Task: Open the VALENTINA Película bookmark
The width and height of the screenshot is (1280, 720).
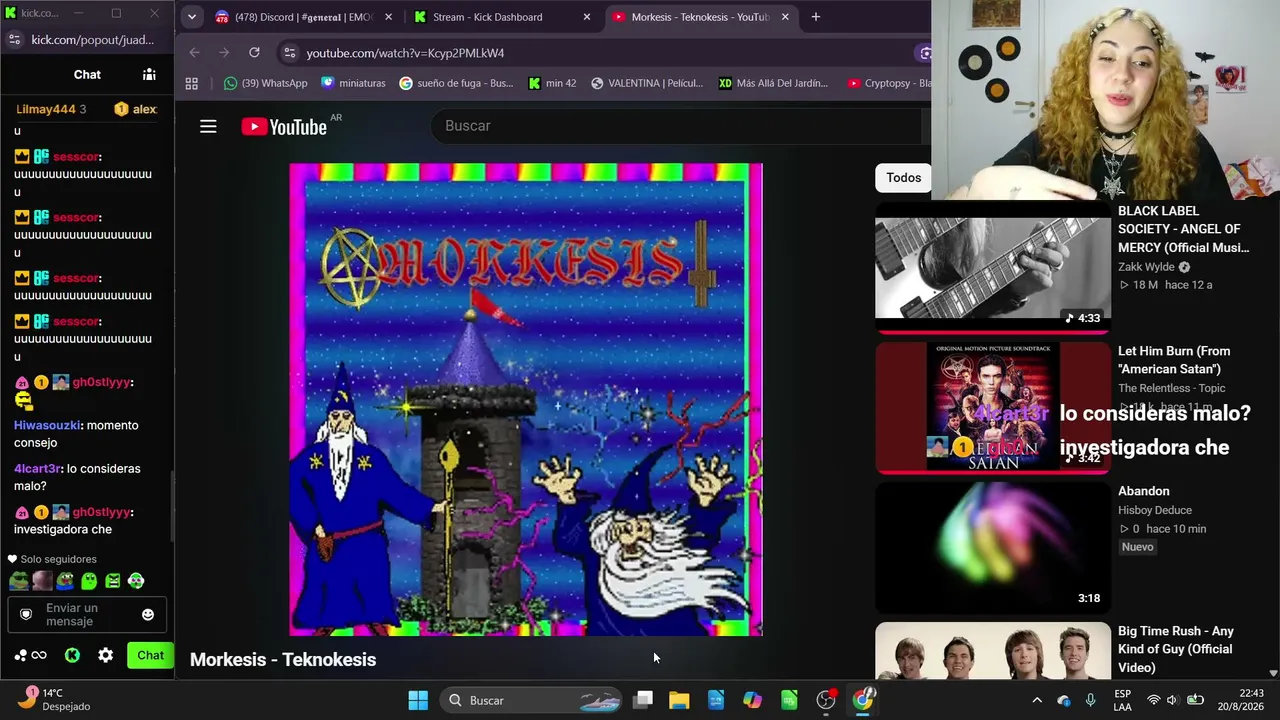Action: [x=647, y=83]
